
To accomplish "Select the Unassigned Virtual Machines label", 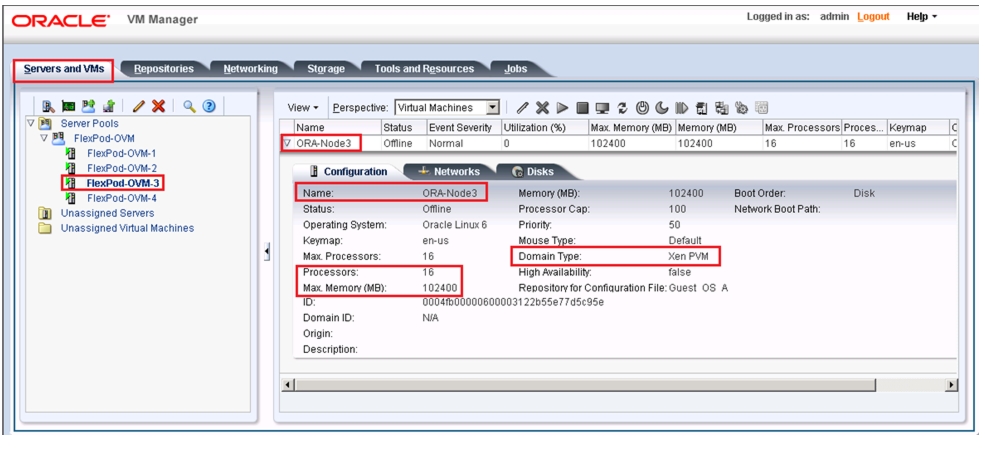I will (128, 228).
